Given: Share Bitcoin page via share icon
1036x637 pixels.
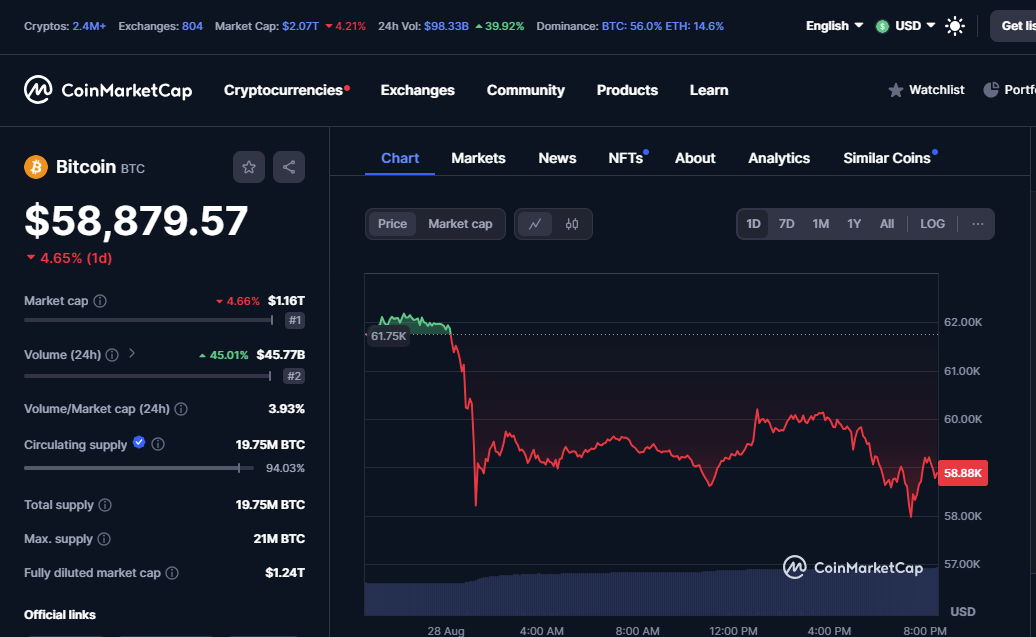Looking at the screenshot, I should [x=289, y=167].
